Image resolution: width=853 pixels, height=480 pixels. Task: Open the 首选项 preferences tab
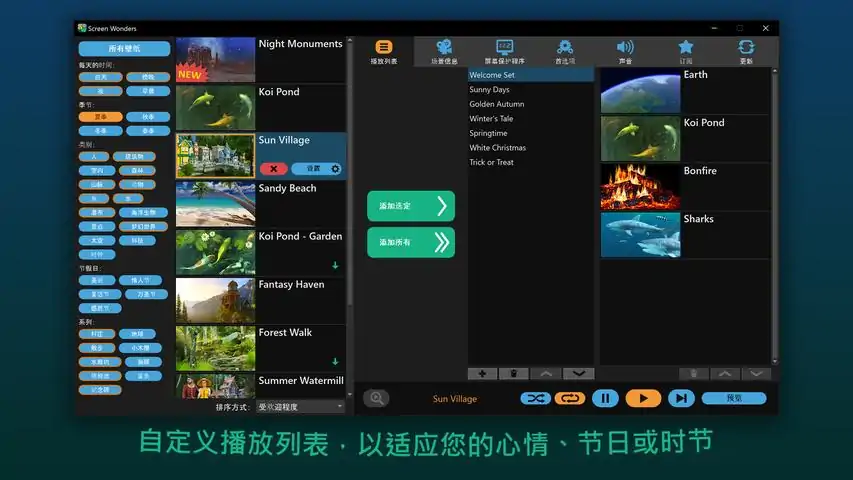point(565,52)
